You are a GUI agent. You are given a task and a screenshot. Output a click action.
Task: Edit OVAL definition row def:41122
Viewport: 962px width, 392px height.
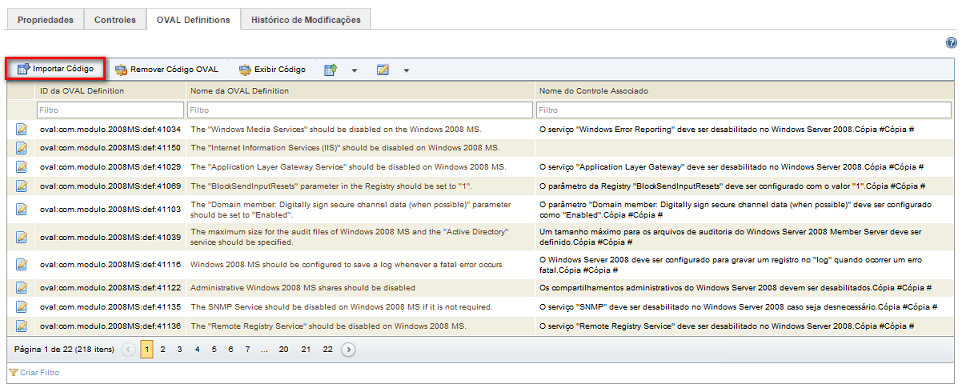point(21,287)
